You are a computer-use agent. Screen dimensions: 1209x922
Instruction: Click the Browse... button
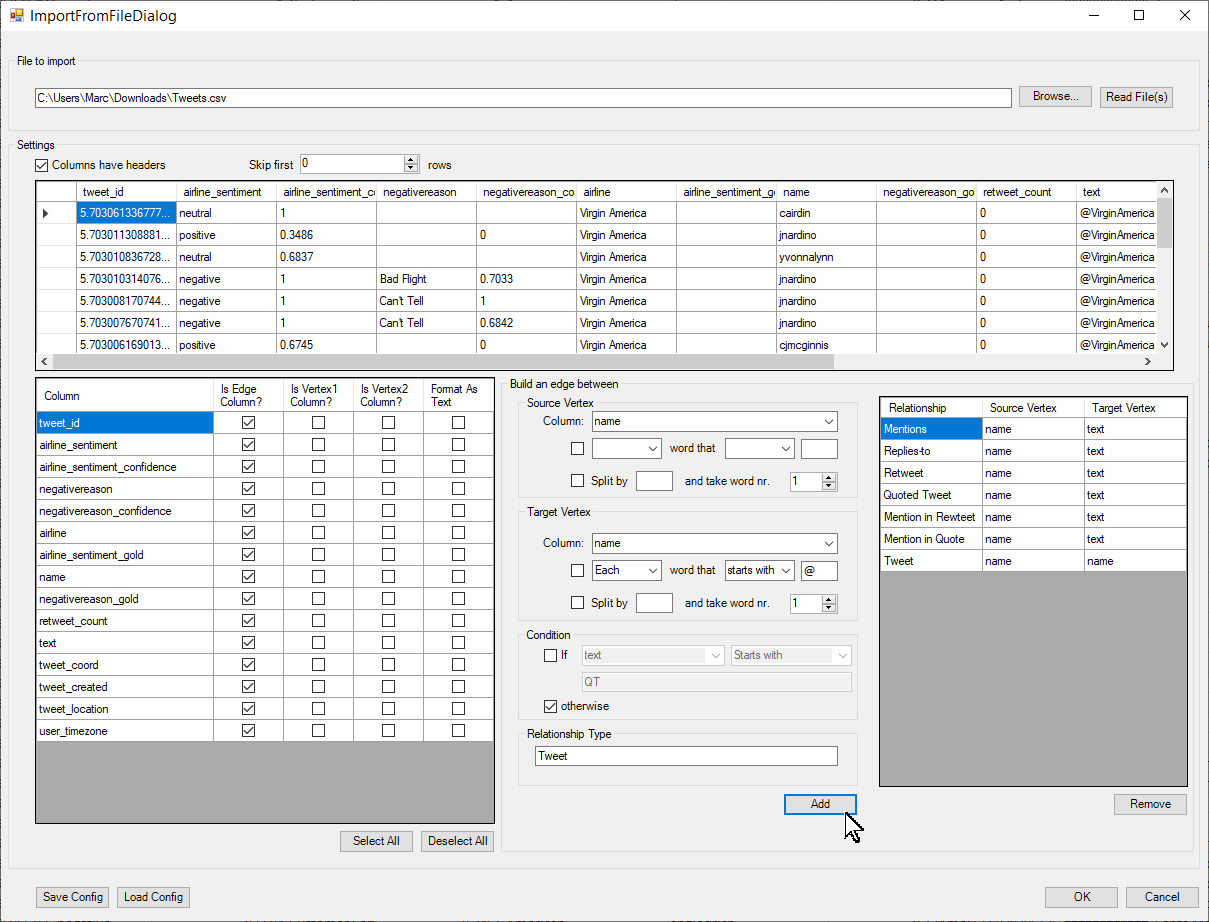pos(1055,97)
